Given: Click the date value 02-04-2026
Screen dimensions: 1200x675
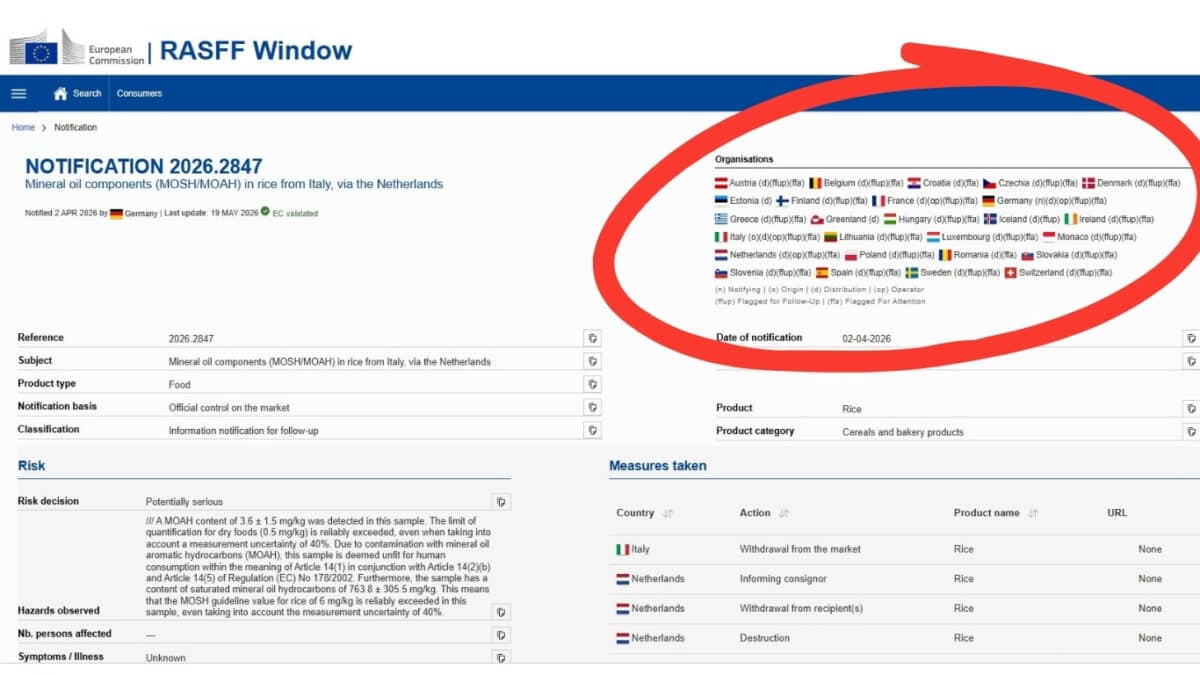Looking at the screenshot, I should click(866, 339).
